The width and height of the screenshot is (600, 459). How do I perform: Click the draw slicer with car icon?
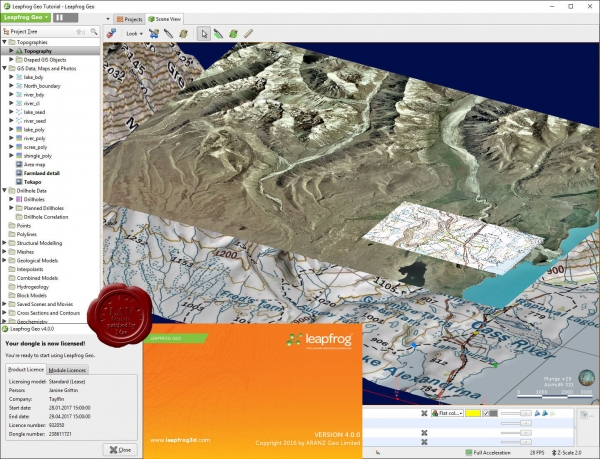click(x=154, y=34)
